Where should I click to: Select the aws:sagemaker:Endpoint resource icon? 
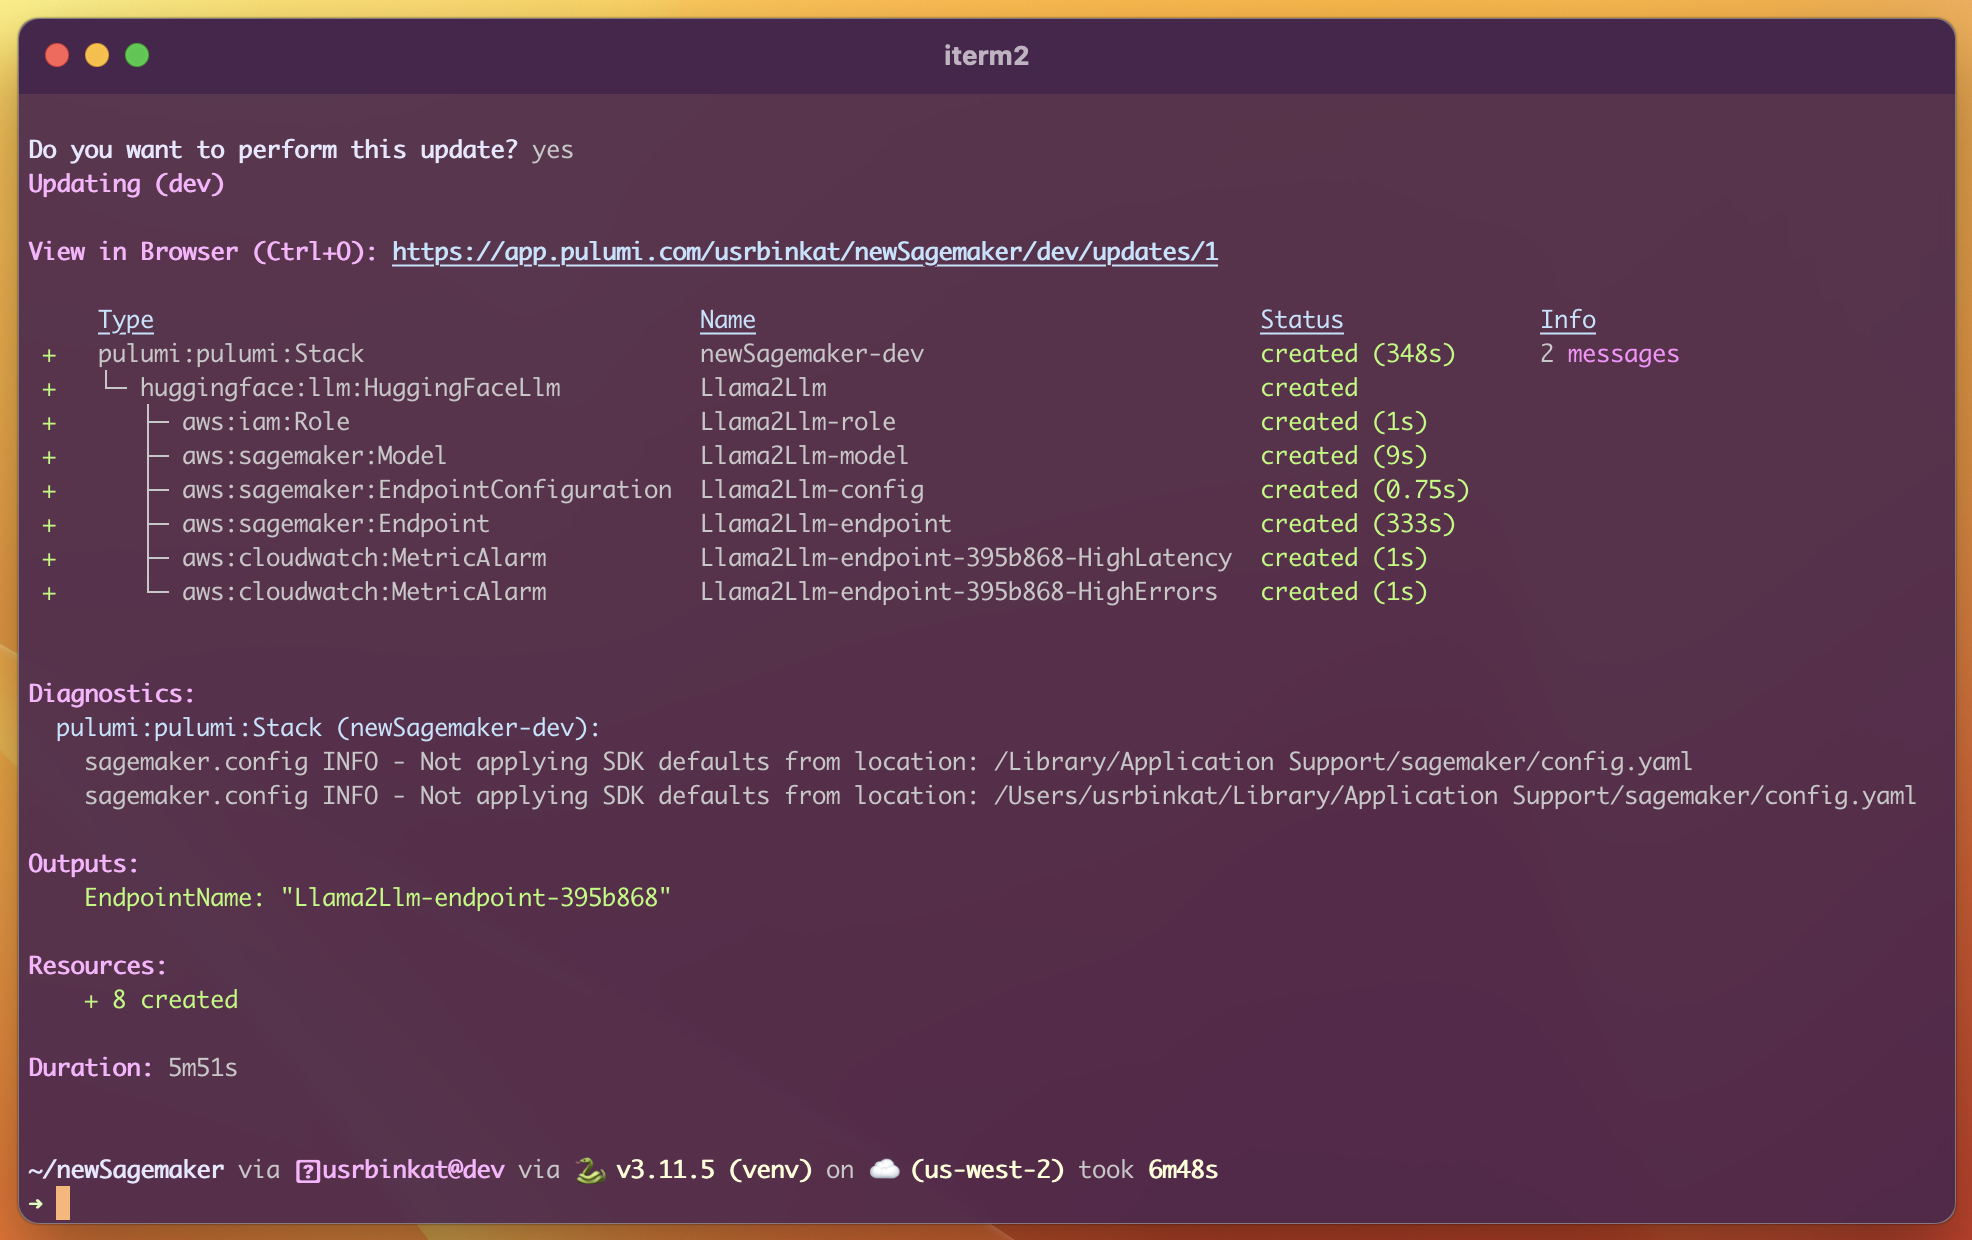tap(50, 523)
